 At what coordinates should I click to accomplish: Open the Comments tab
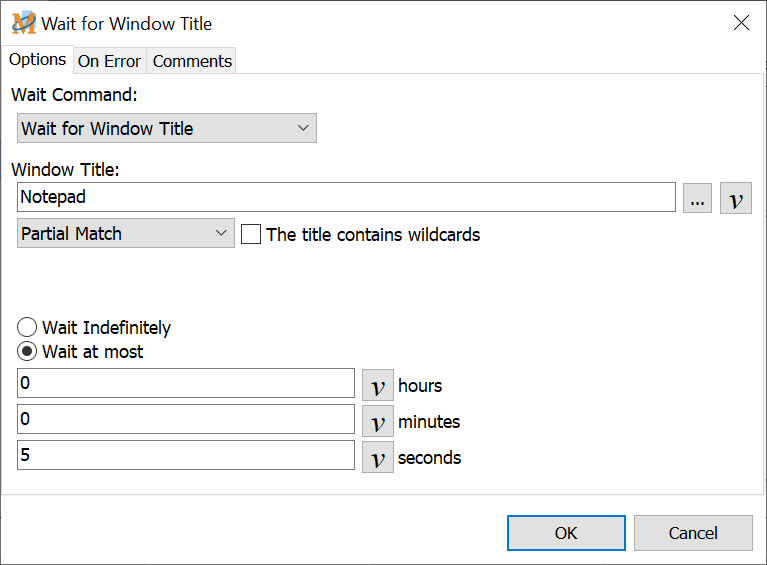192,61
